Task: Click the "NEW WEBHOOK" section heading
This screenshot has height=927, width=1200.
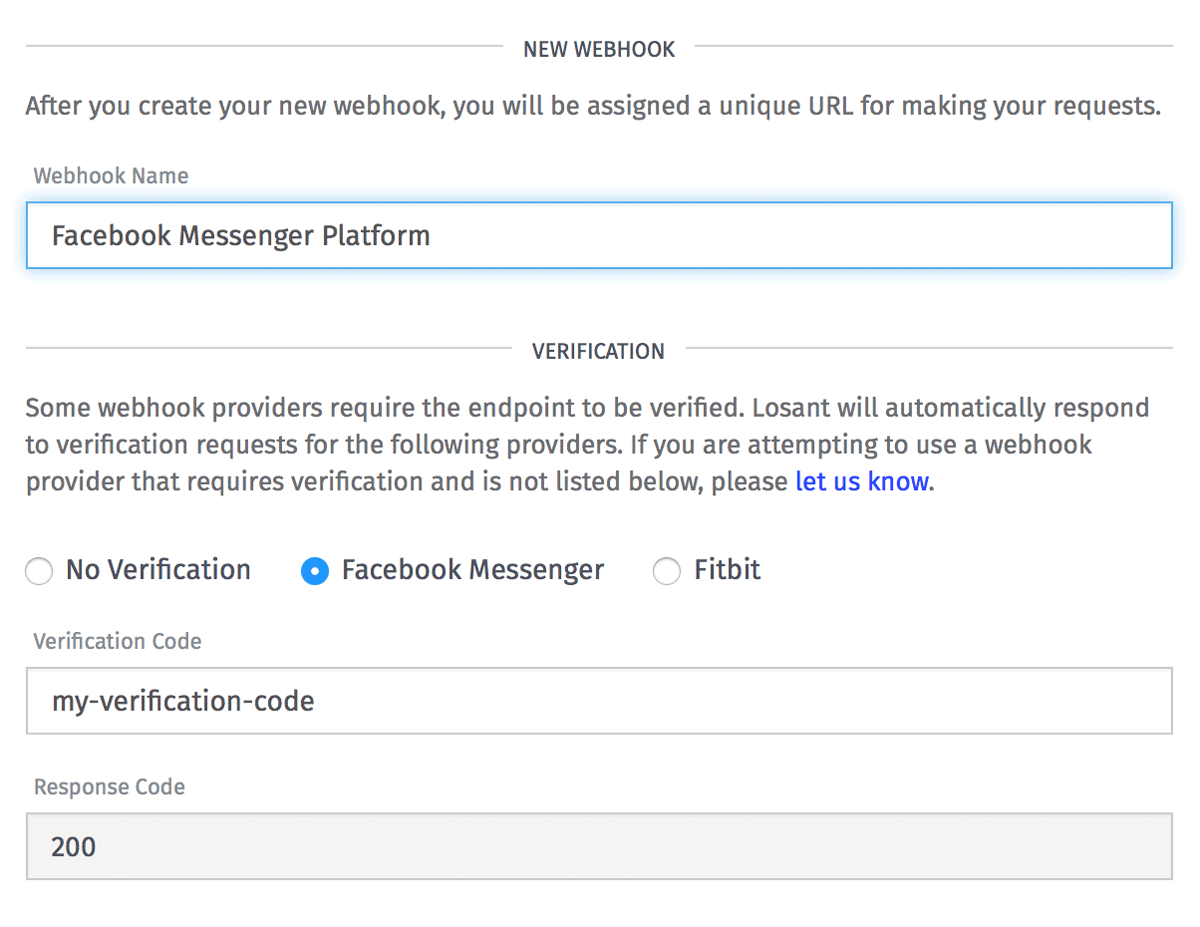Action: click(x=599, y=49)
